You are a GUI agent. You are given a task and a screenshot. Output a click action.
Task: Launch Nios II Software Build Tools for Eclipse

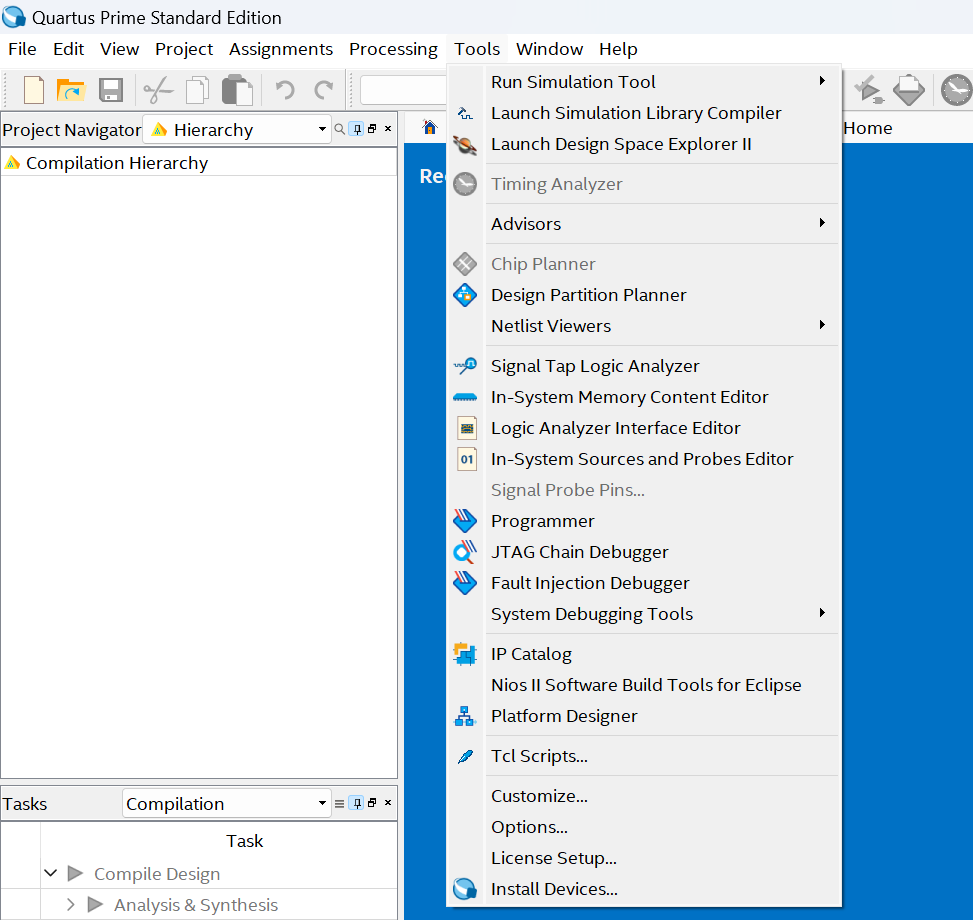coord(644,685)
